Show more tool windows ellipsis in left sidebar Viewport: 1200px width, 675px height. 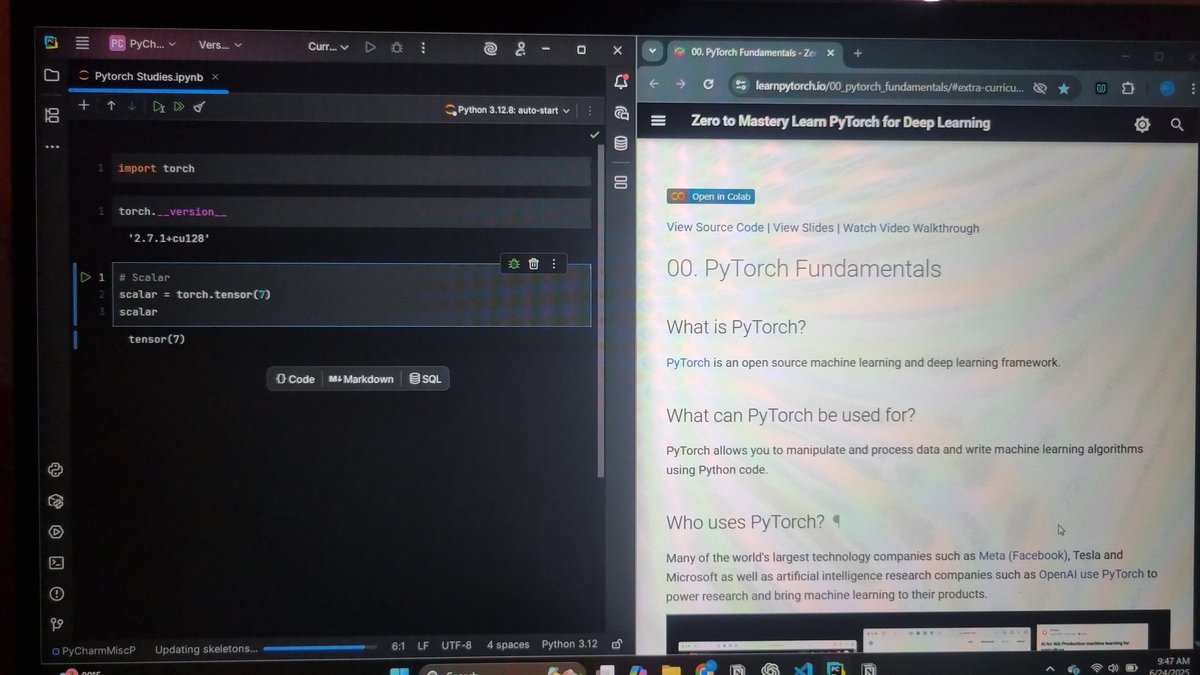[52, 147]
